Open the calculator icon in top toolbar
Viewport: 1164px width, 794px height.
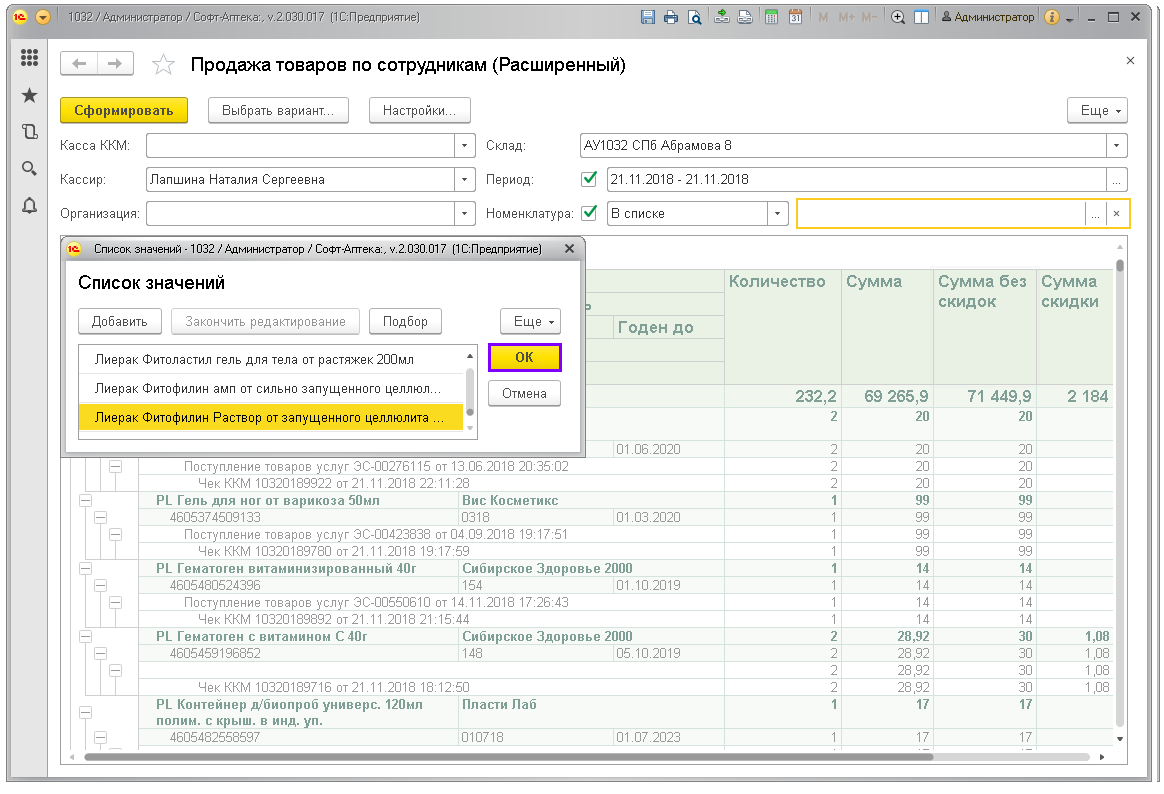coord(771,17)
